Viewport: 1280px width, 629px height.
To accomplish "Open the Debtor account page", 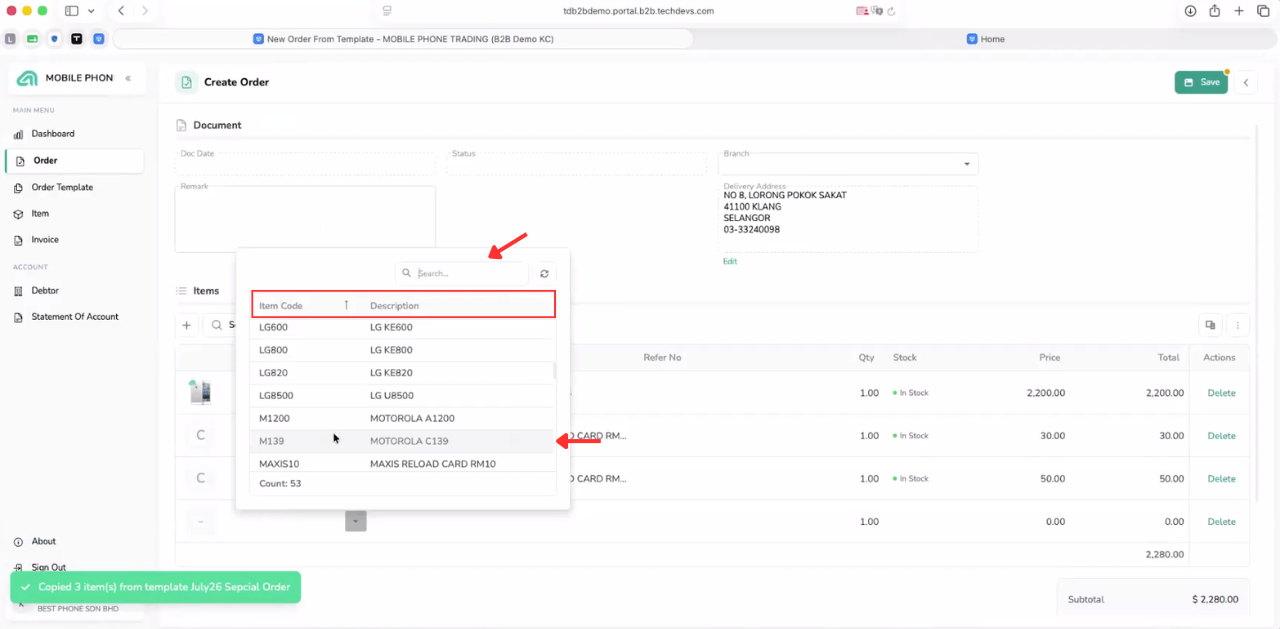I will click(45, 290).
